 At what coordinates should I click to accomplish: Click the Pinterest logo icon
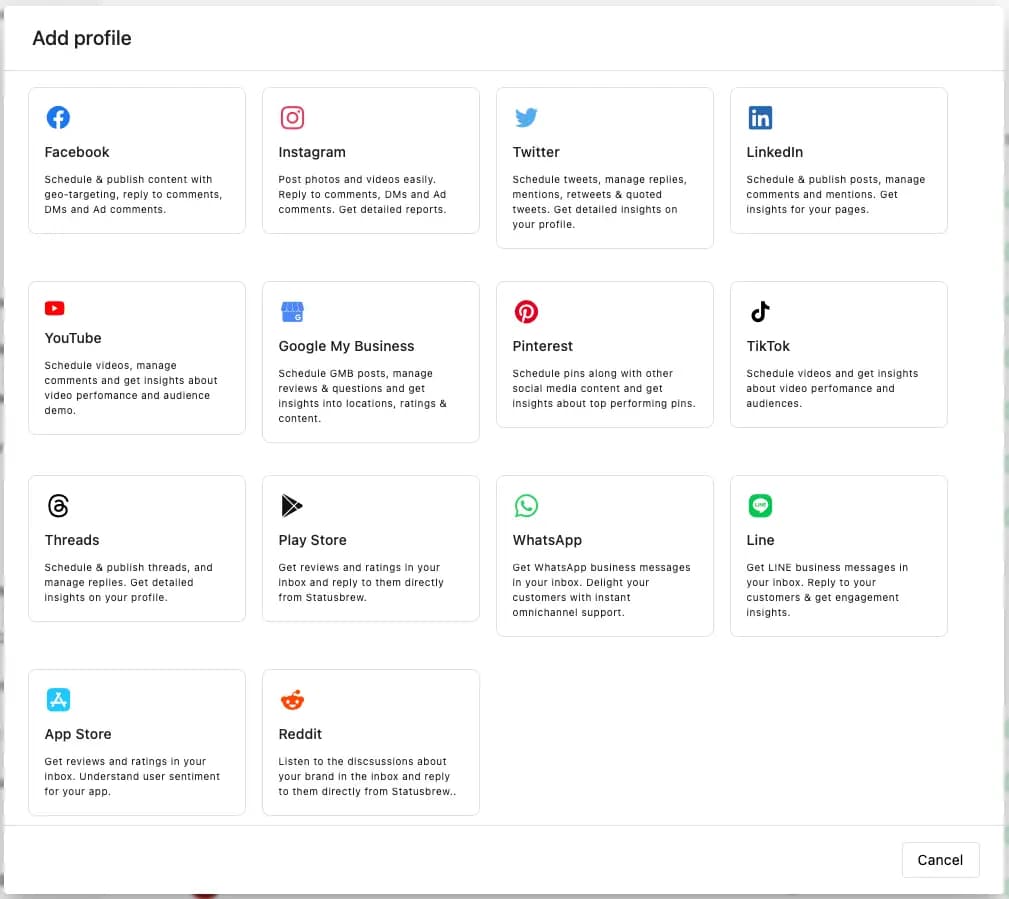pos(526,312)
